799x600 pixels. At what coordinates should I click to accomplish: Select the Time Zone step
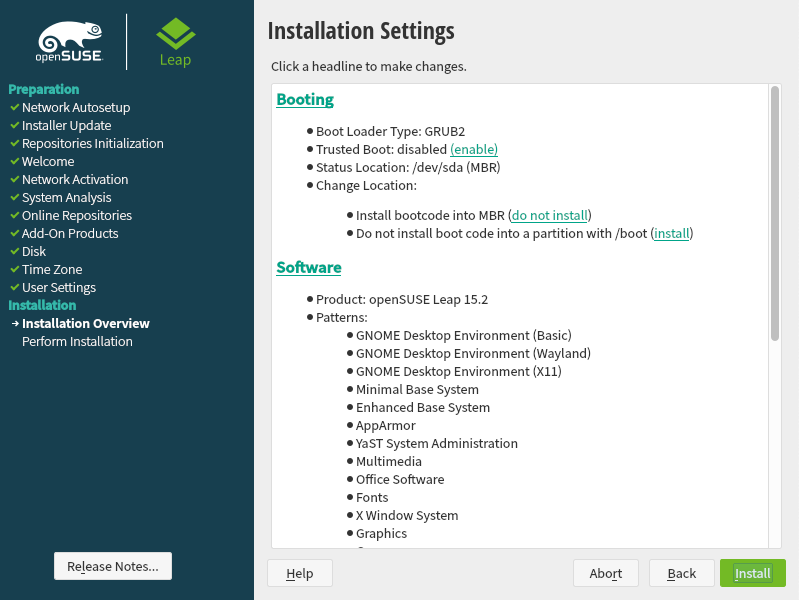(52, 269)
